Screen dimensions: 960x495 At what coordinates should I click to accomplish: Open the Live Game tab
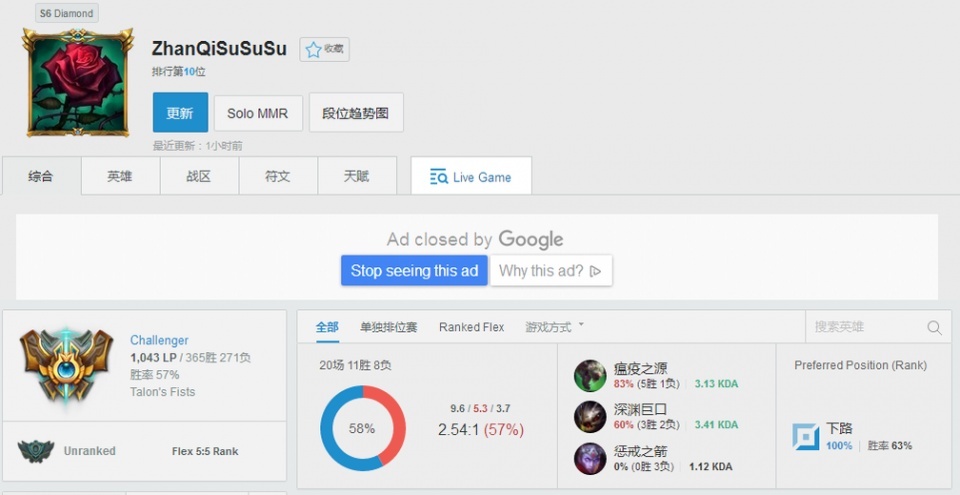471,177
